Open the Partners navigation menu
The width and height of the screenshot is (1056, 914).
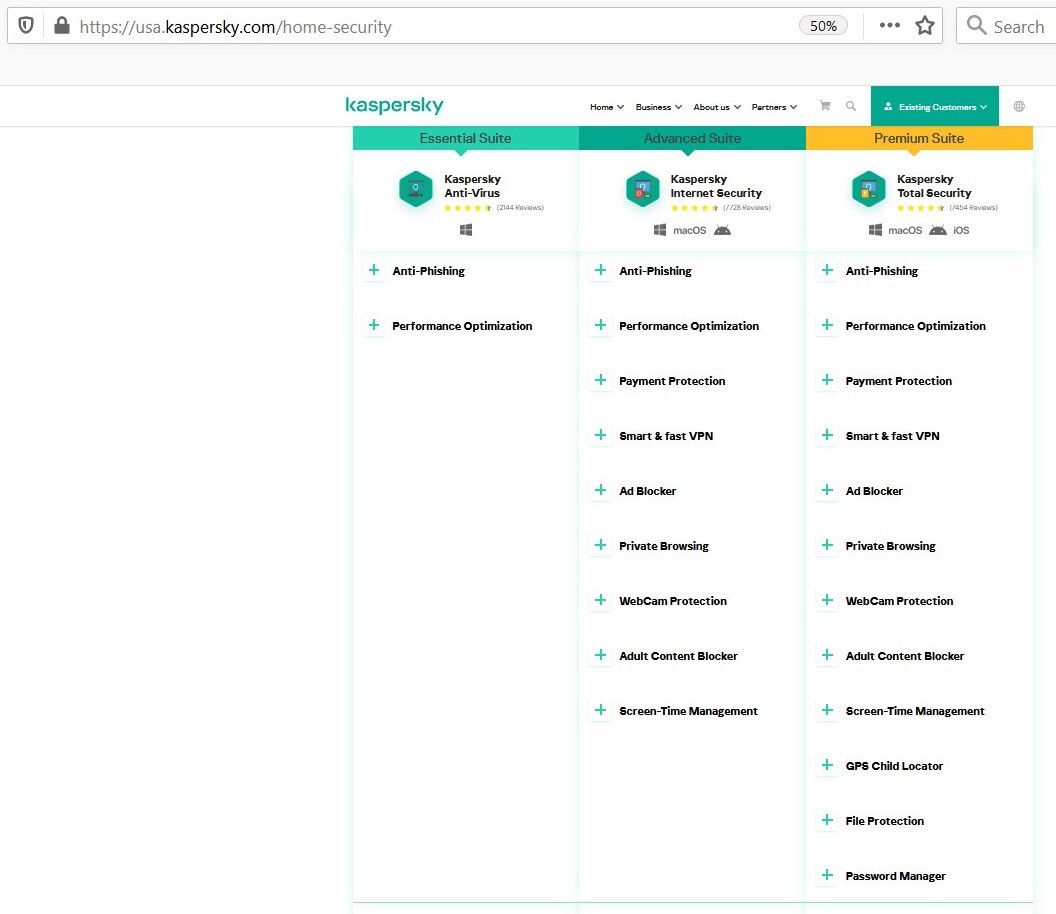pos(774,107)
